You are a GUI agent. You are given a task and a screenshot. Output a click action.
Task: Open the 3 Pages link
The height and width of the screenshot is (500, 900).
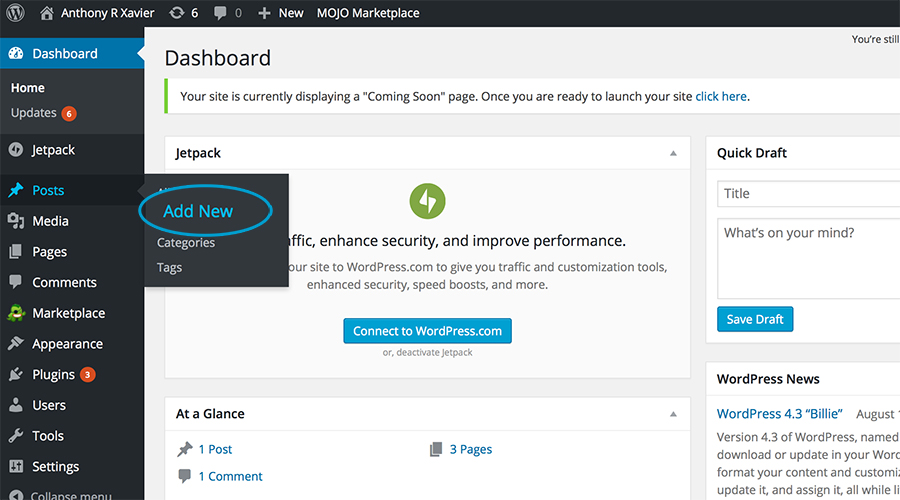tap(471, 449)
